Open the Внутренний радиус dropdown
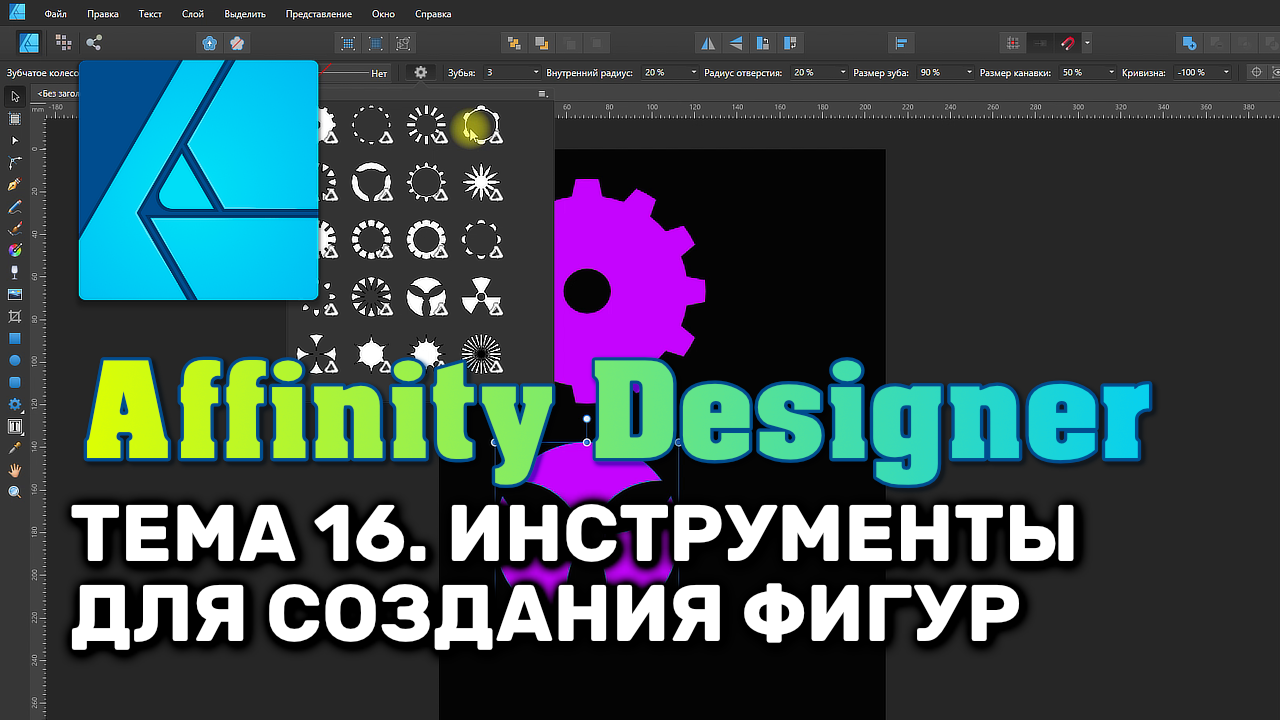This screenshot has height=720, width=1280. pos(693,73)
